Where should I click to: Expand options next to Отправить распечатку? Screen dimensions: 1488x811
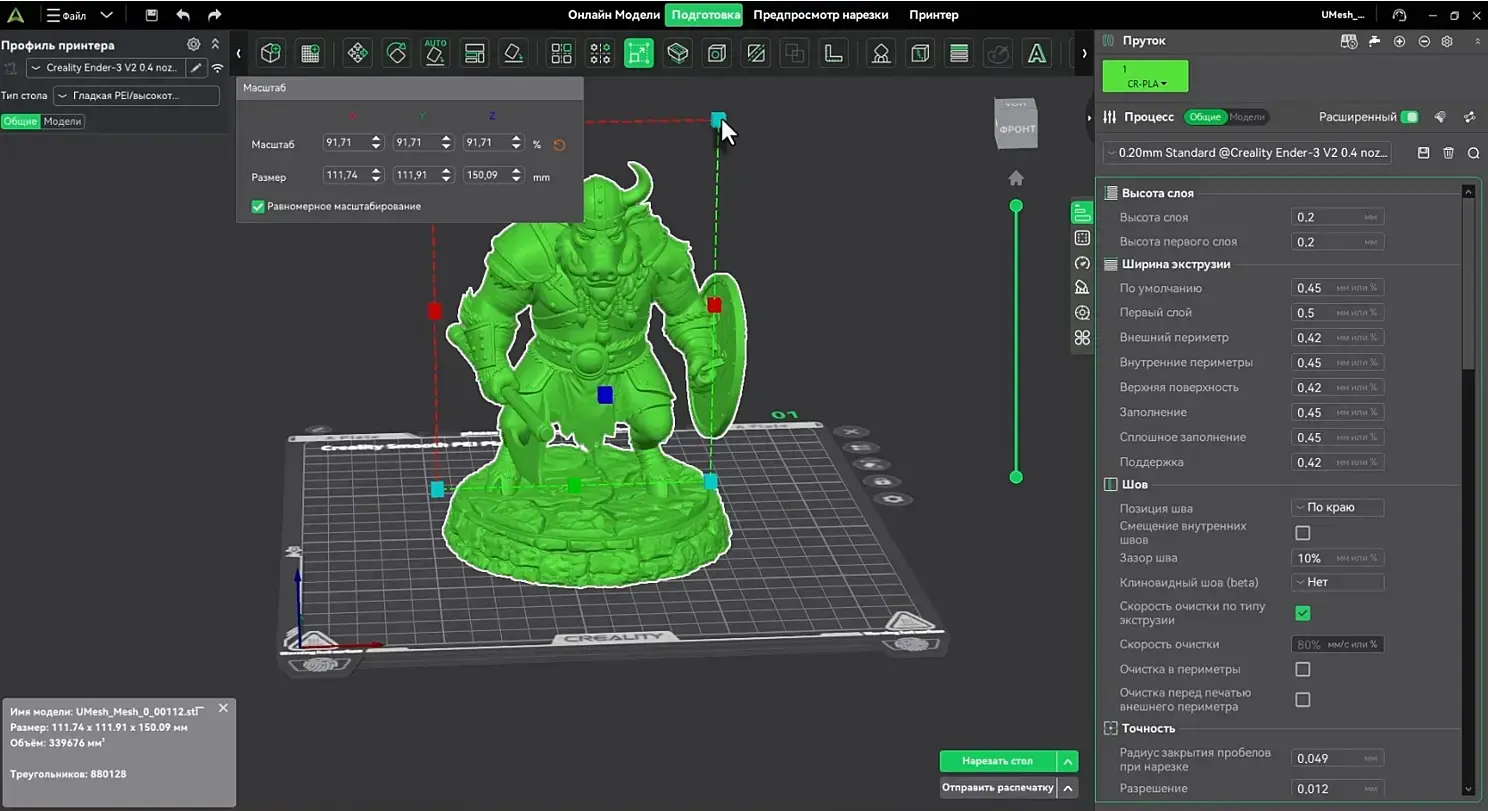1068,788
